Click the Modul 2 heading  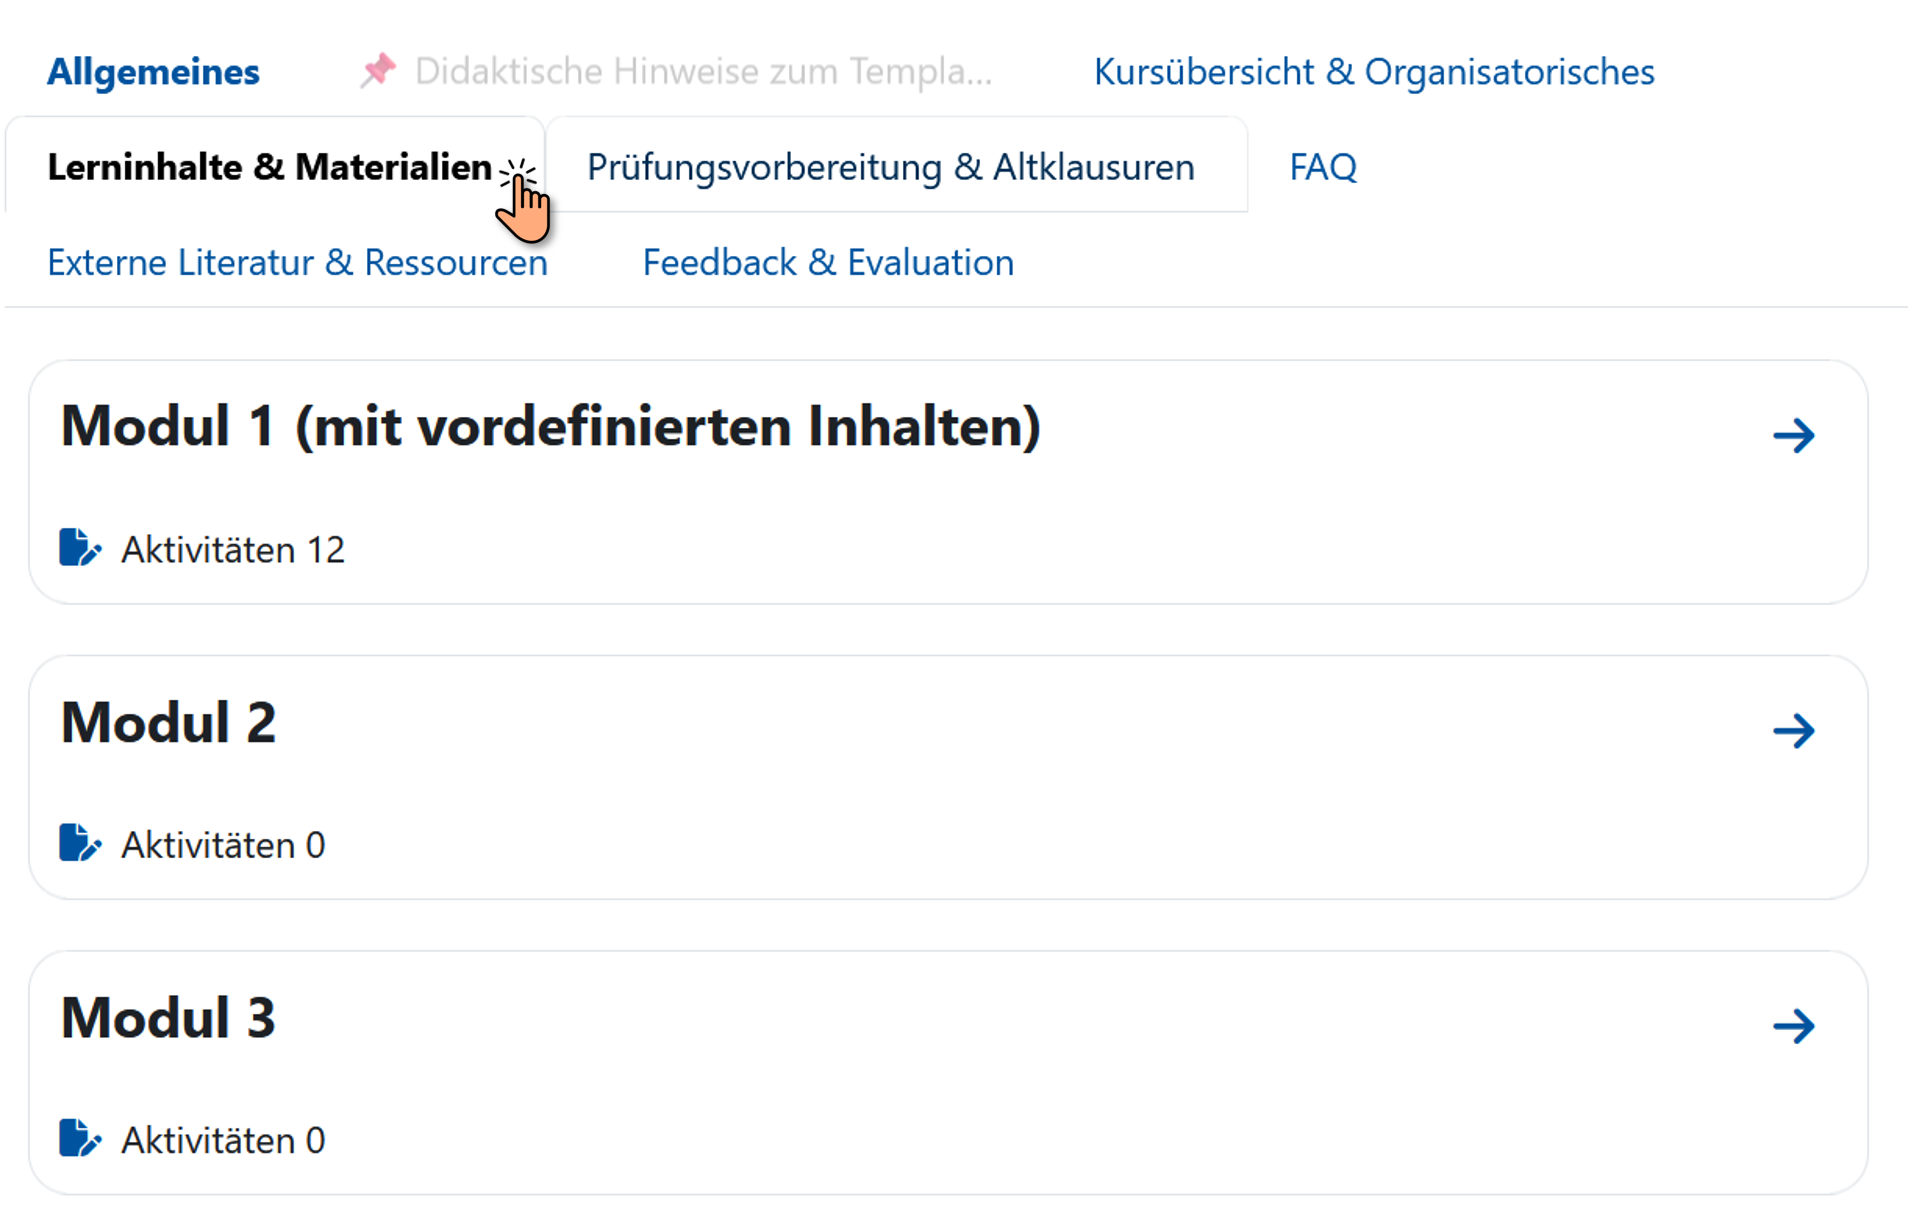click(x=168, y=722)
